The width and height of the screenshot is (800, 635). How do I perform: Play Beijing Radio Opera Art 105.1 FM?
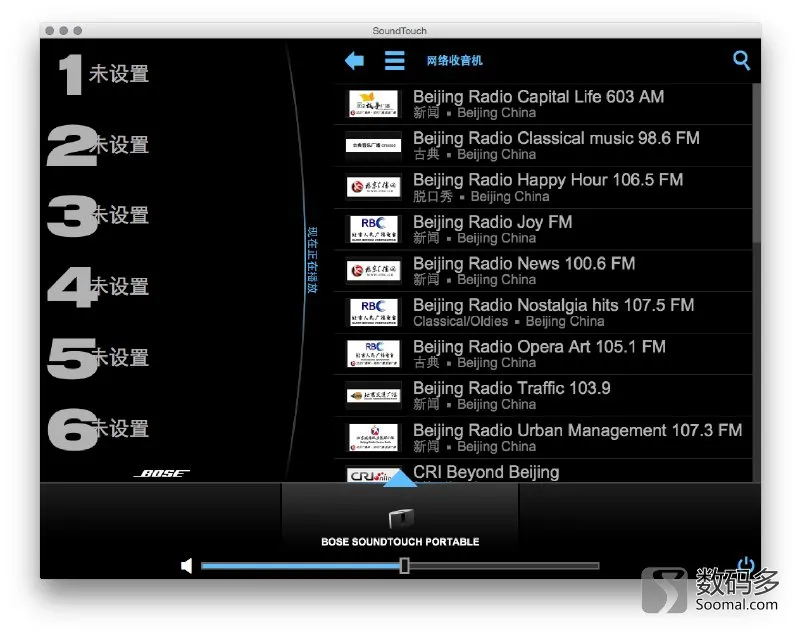[543, 354]
